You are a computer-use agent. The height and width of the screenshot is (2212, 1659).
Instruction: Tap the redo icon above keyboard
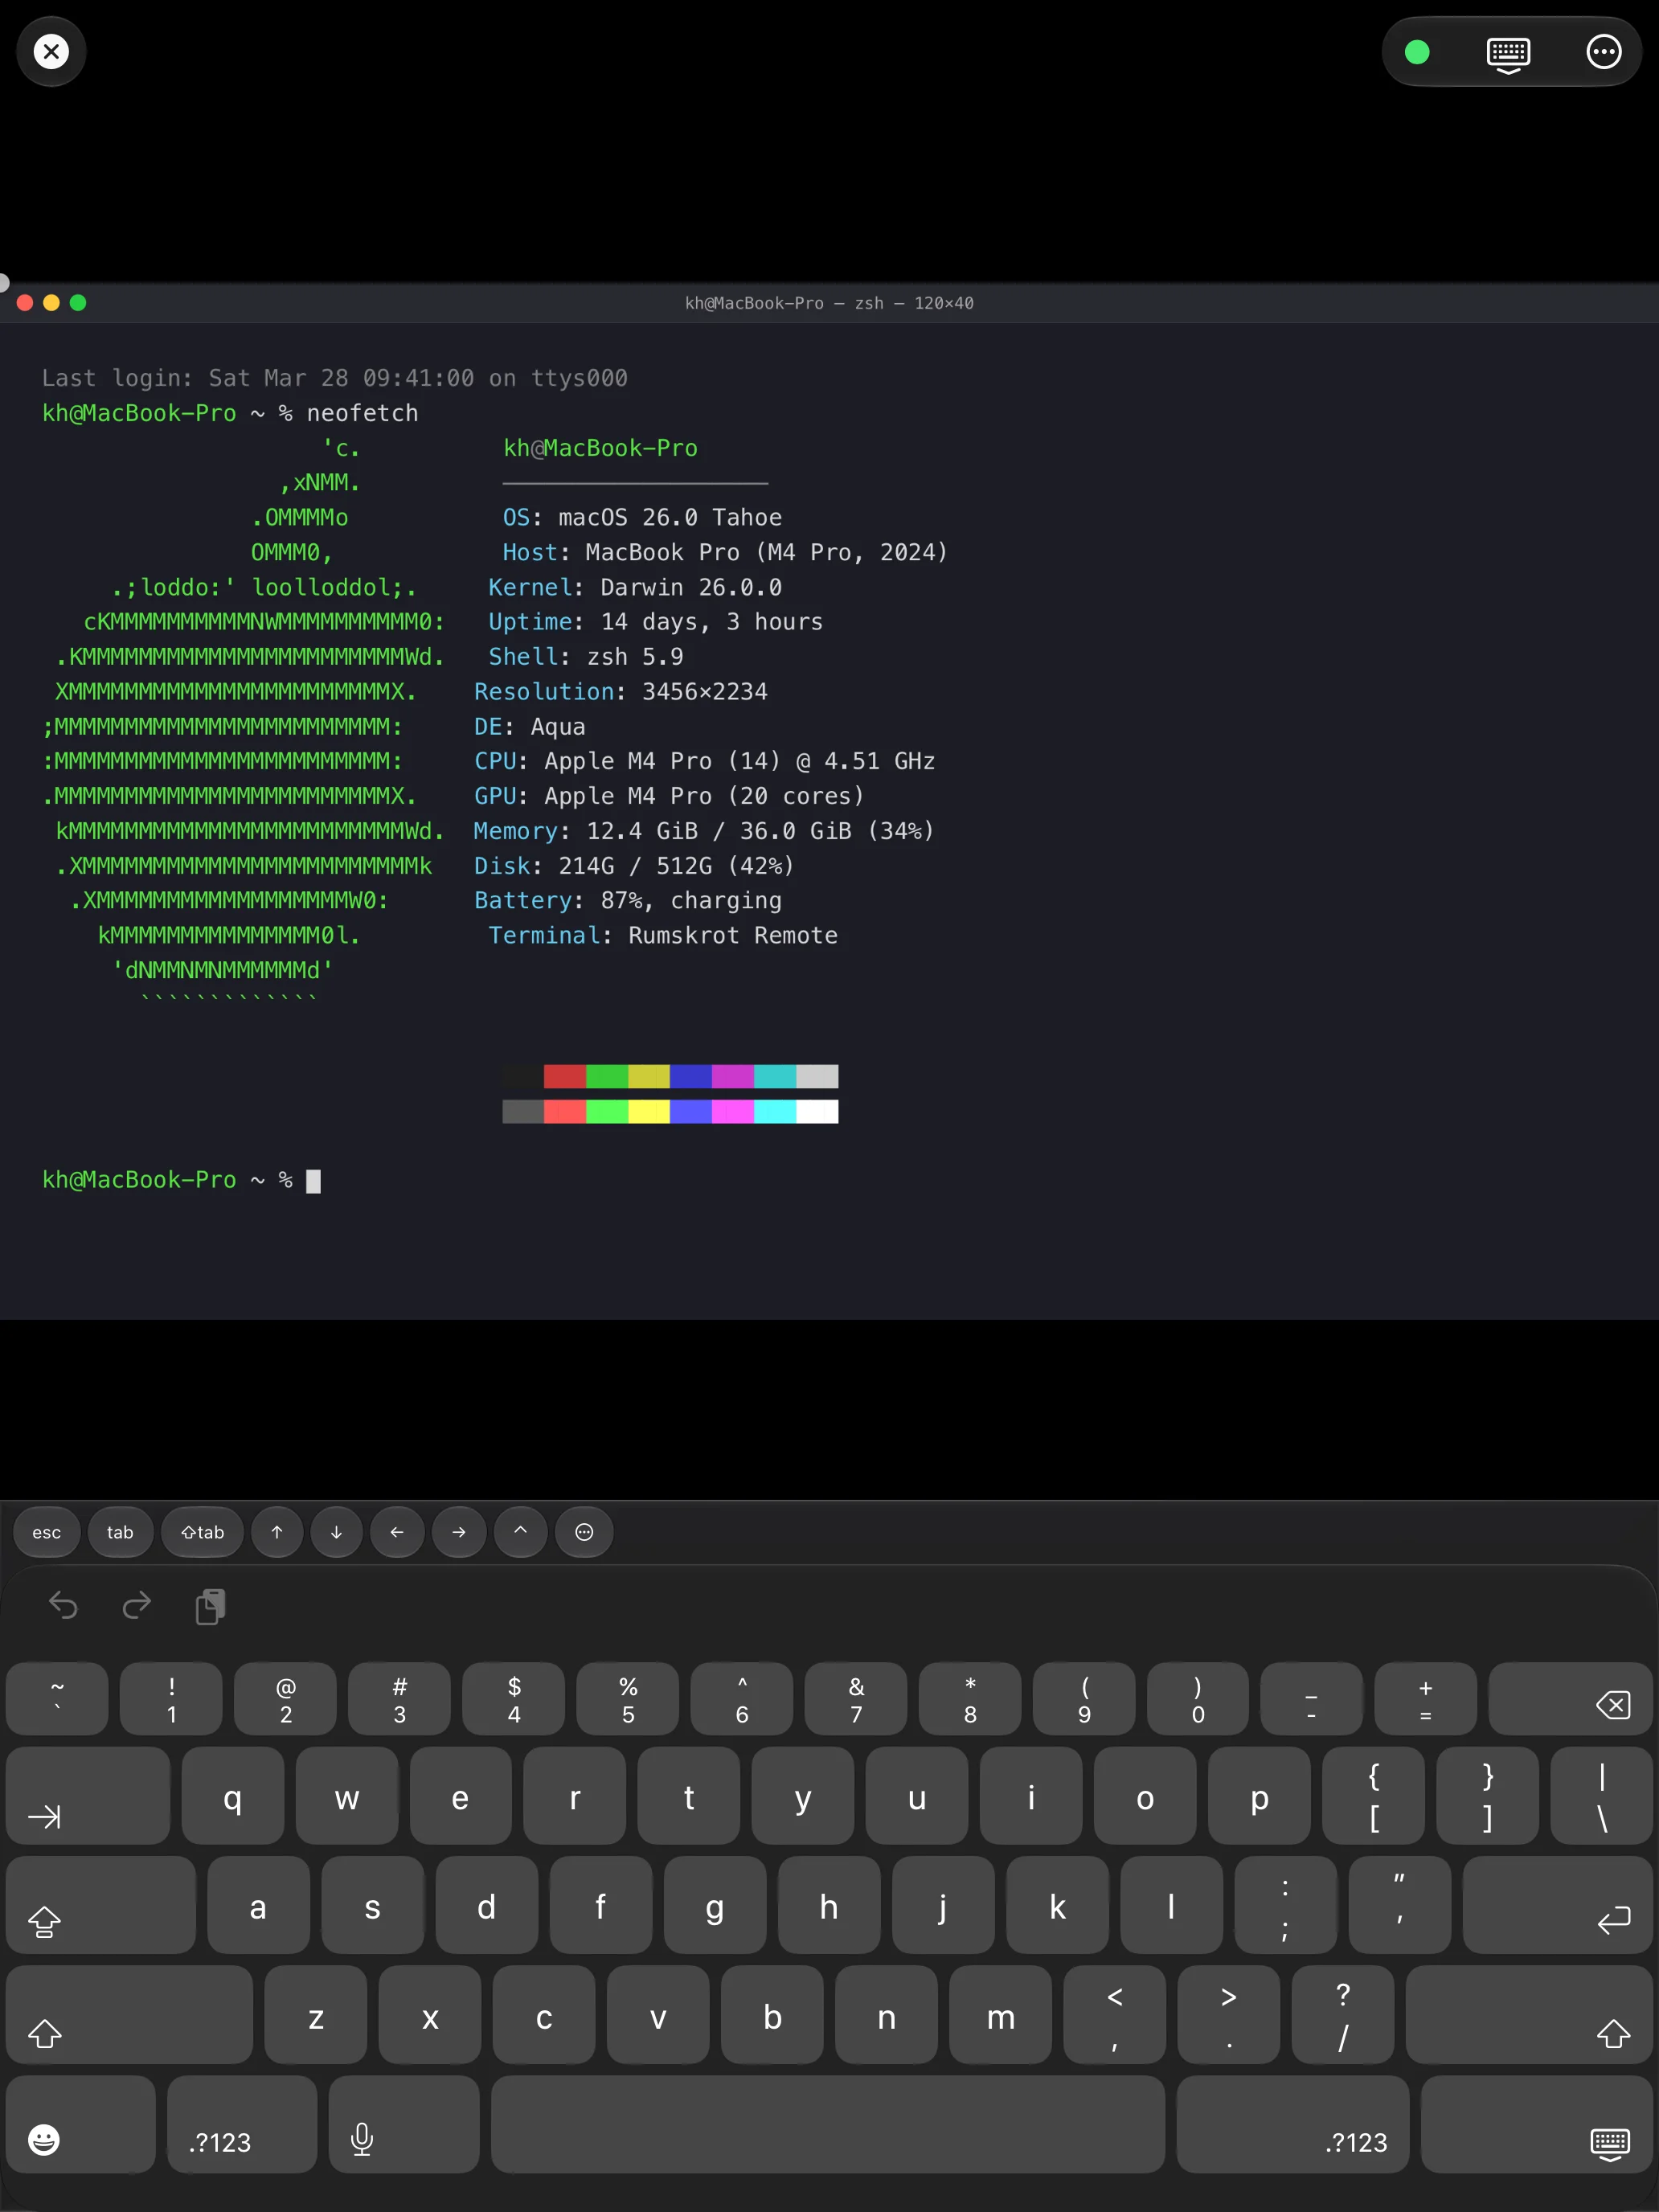tap(136, 1606)
